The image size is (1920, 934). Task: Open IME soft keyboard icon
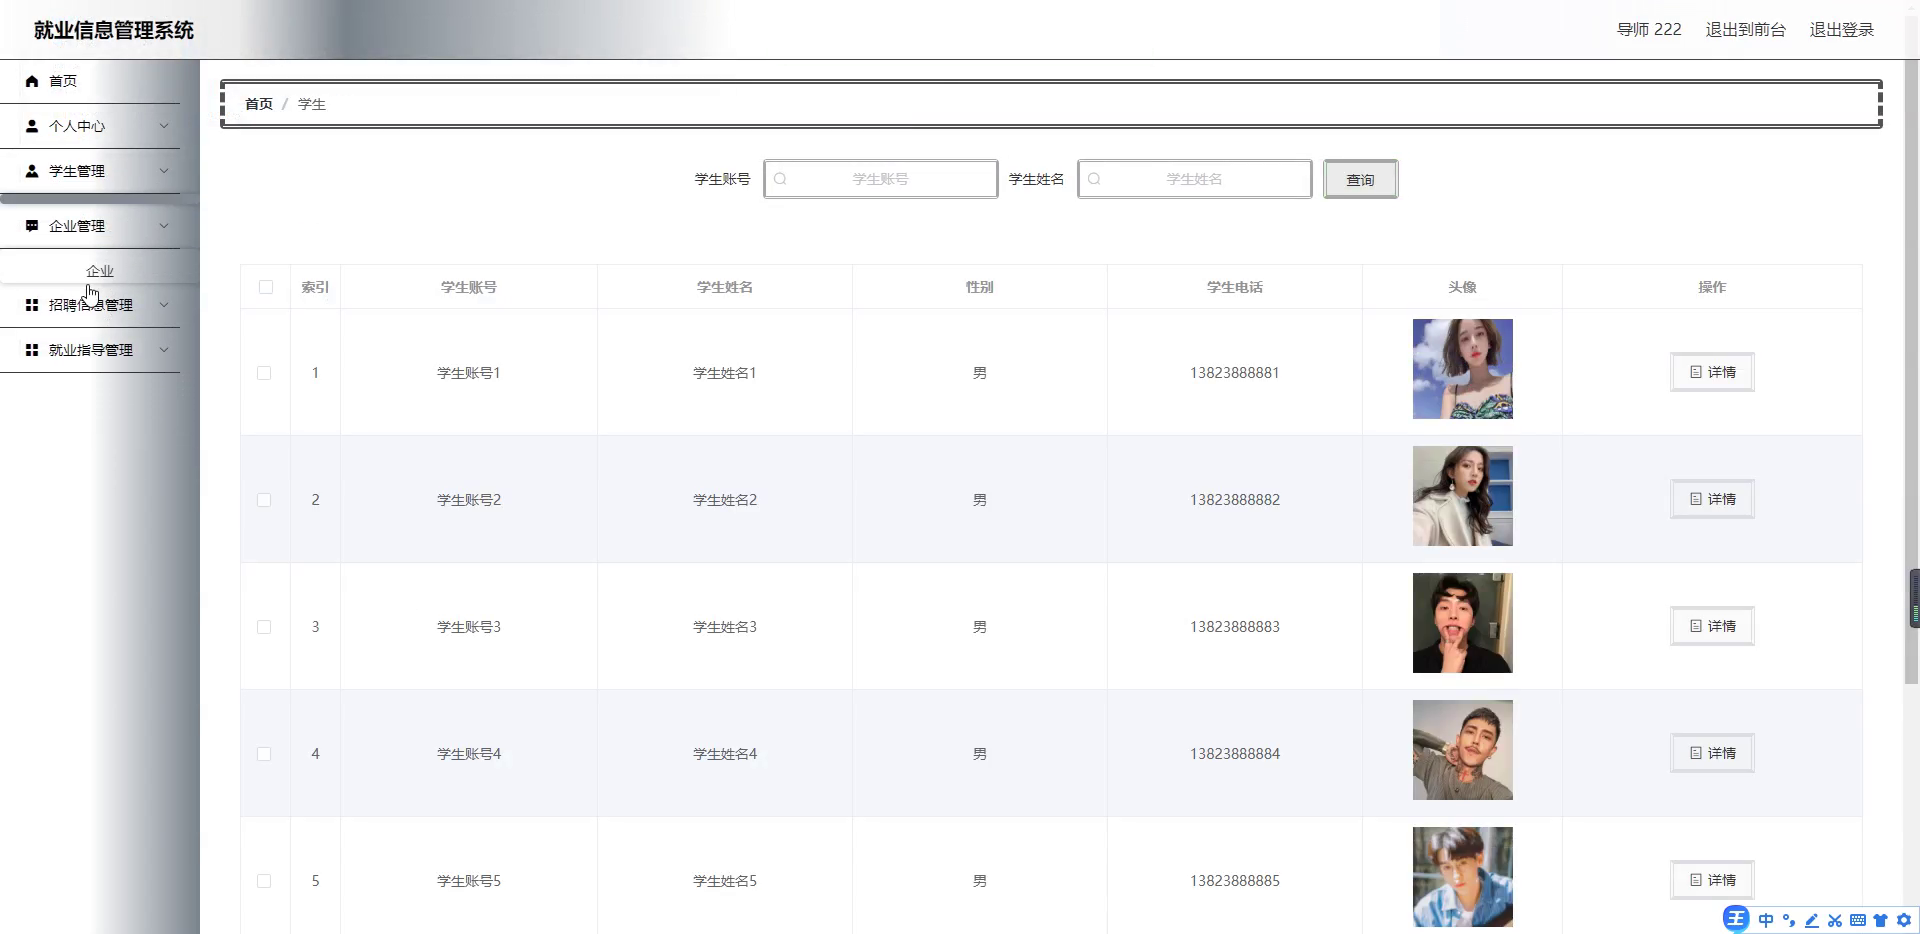pos(1858,920)
